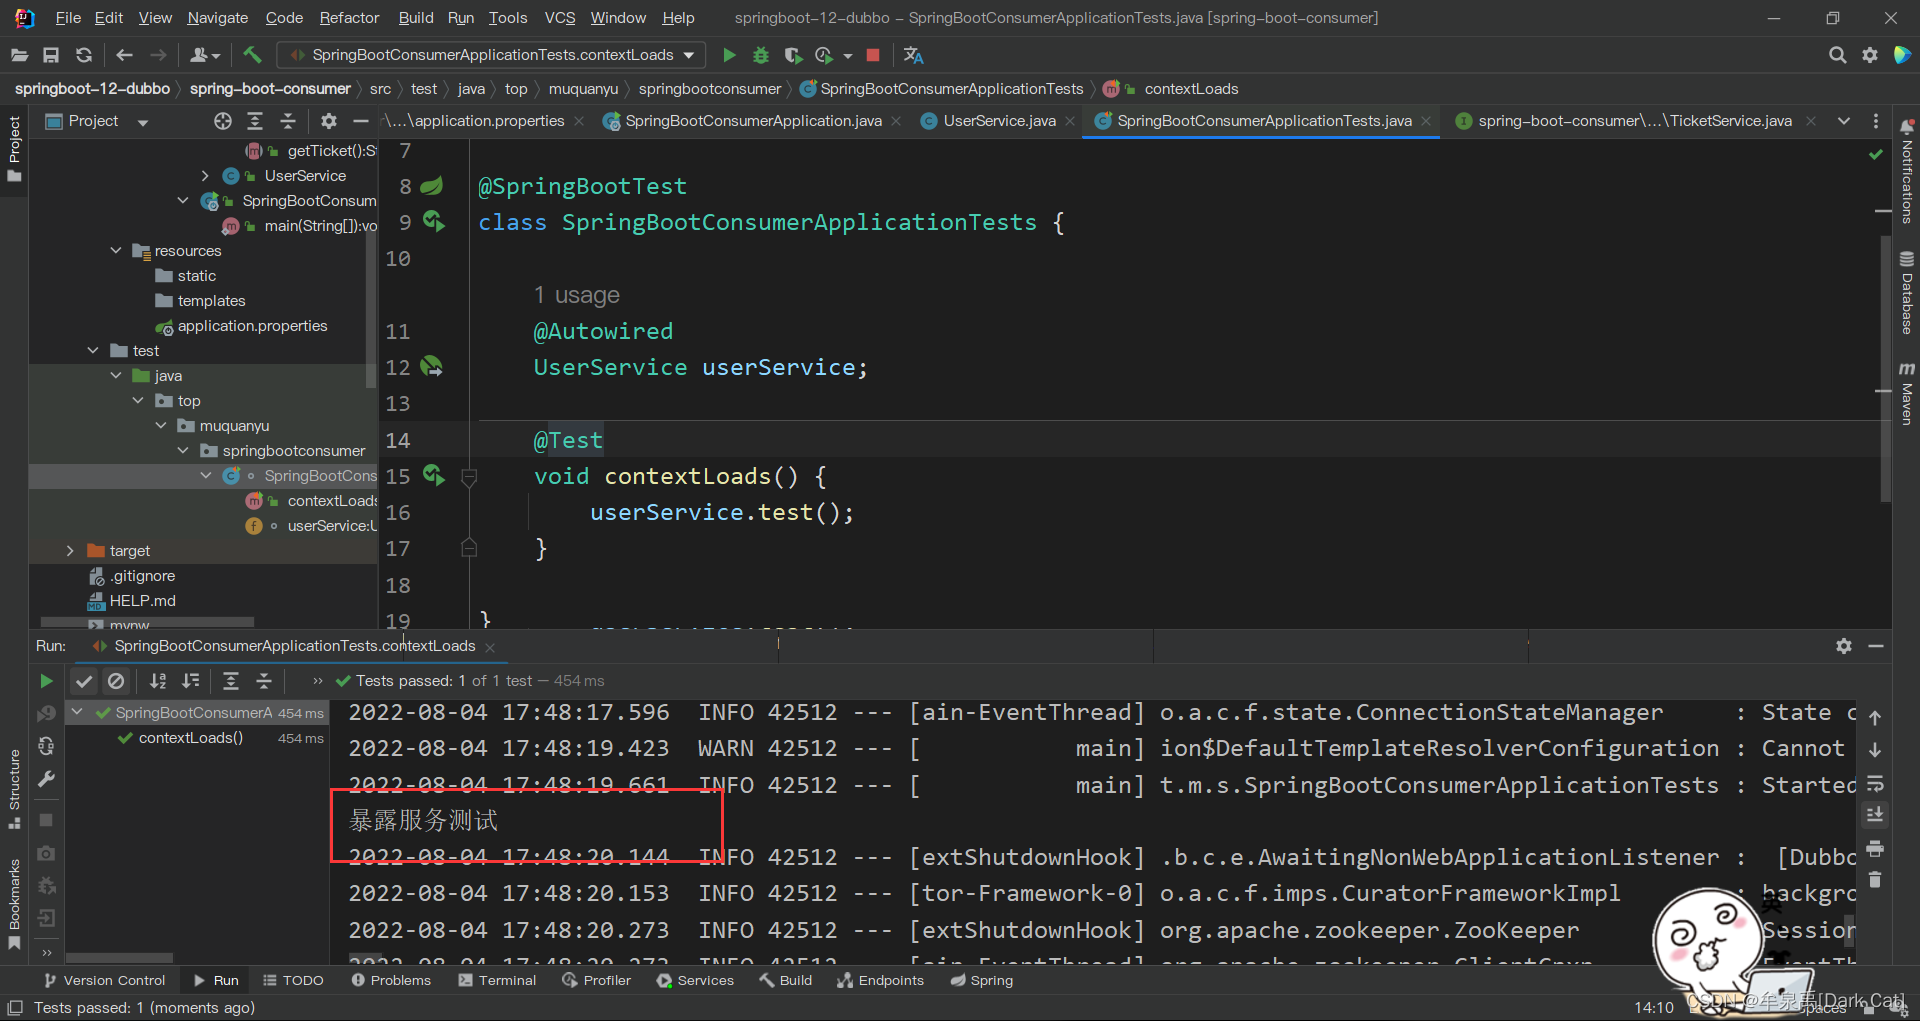Viewport: 1920px width, 1021px height.
Task: Open the VCS menu
Action: pyautogui.click(x=560, y=17)
